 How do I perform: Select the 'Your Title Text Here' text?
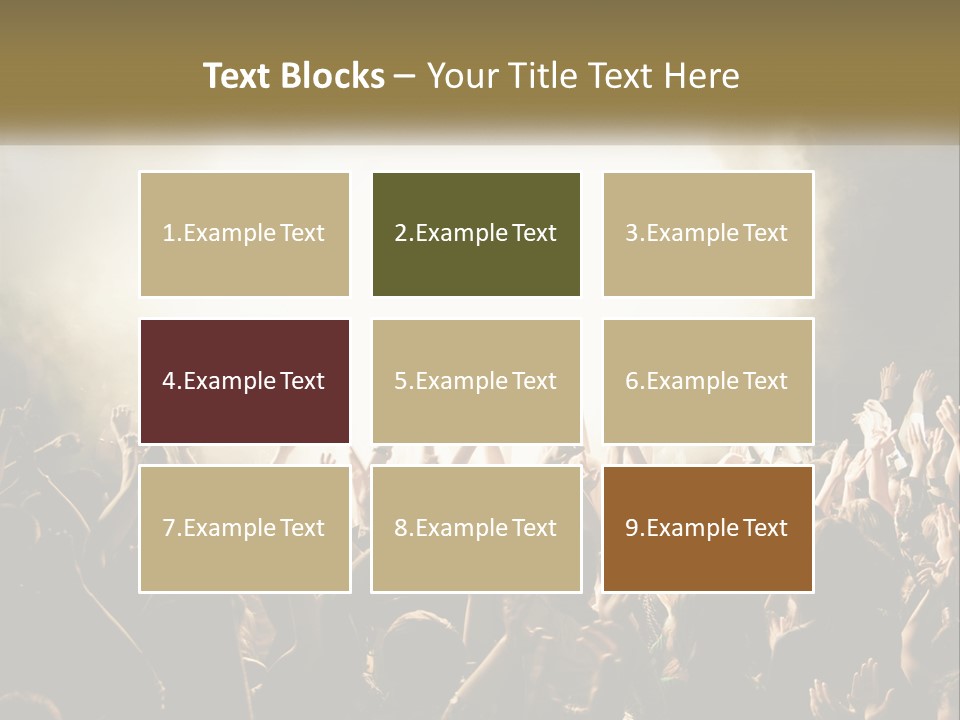click(583, 76)
